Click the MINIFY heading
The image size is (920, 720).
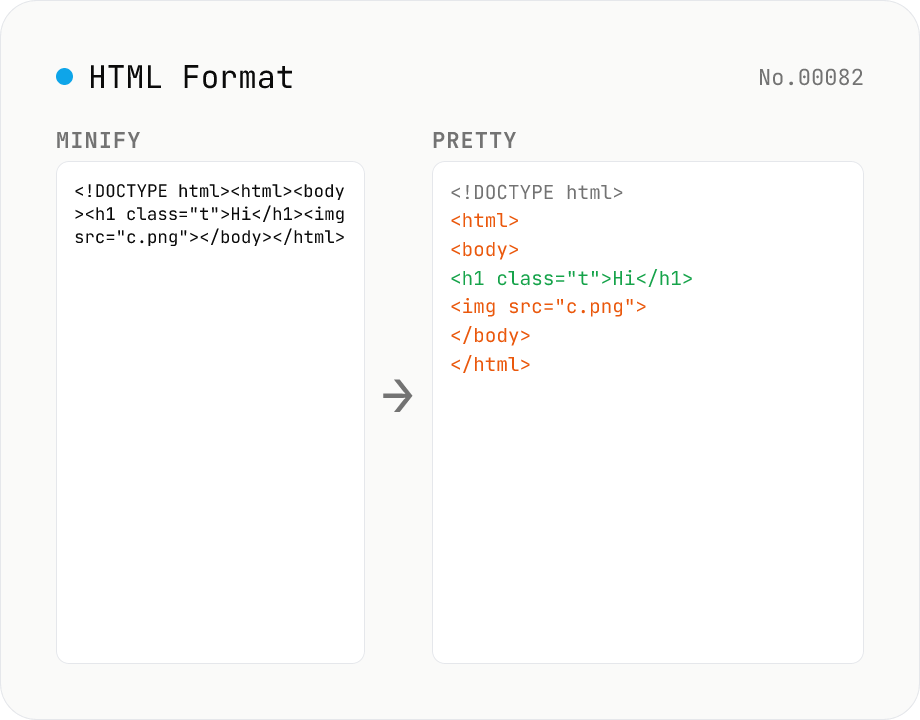(99, 141)
